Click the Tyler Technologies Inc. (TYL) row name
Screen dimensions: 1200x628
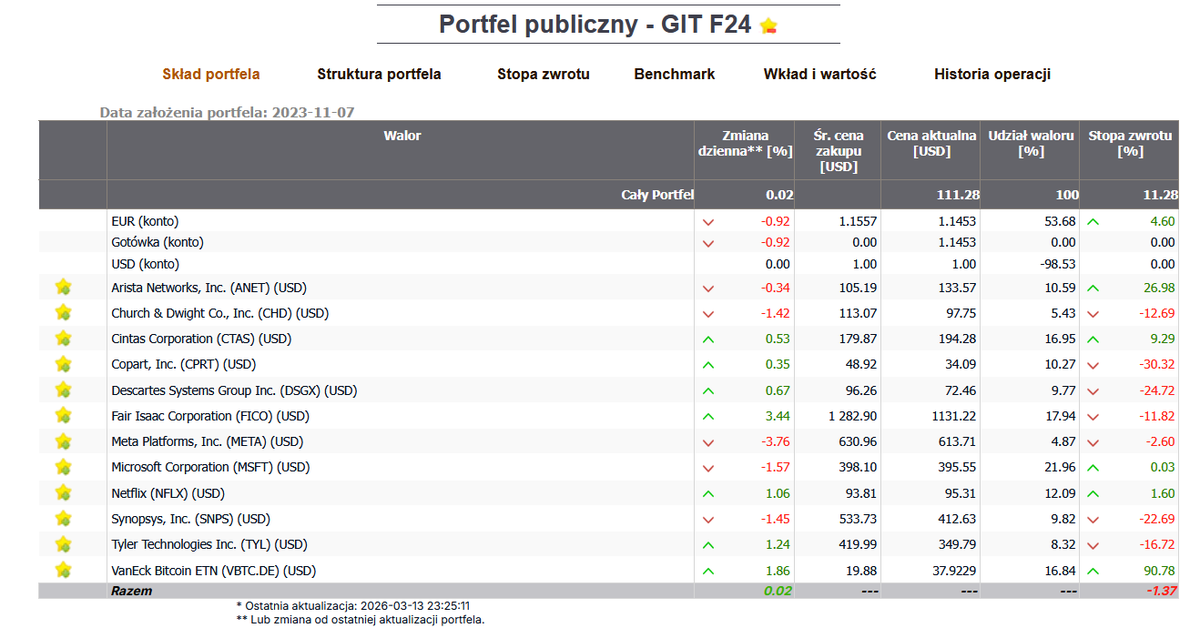pos(209,544)
